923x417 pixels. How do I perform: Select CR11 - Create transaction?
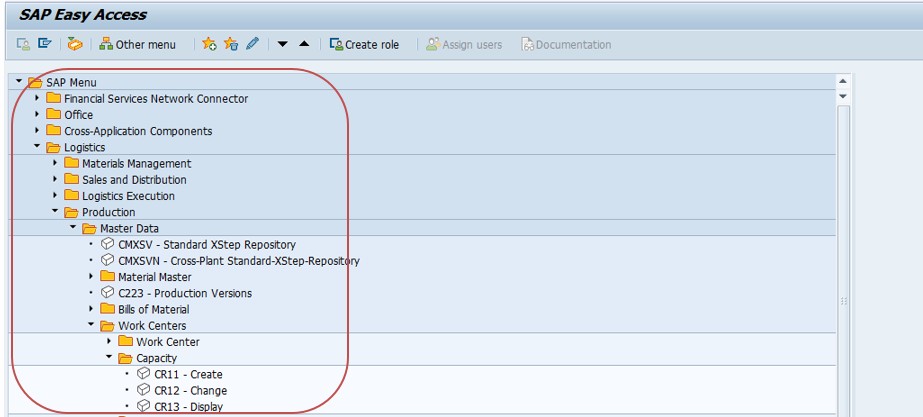[x=188, y=374]
